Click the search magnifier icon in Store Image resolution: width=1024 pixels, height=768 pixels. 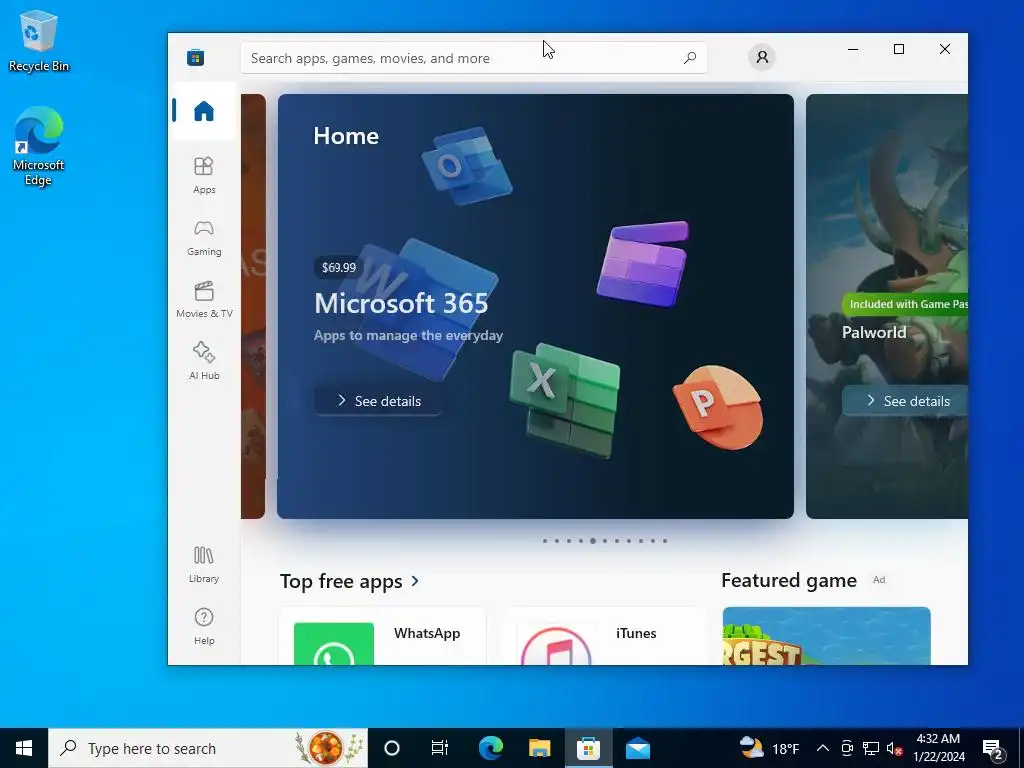click(690, 58)
